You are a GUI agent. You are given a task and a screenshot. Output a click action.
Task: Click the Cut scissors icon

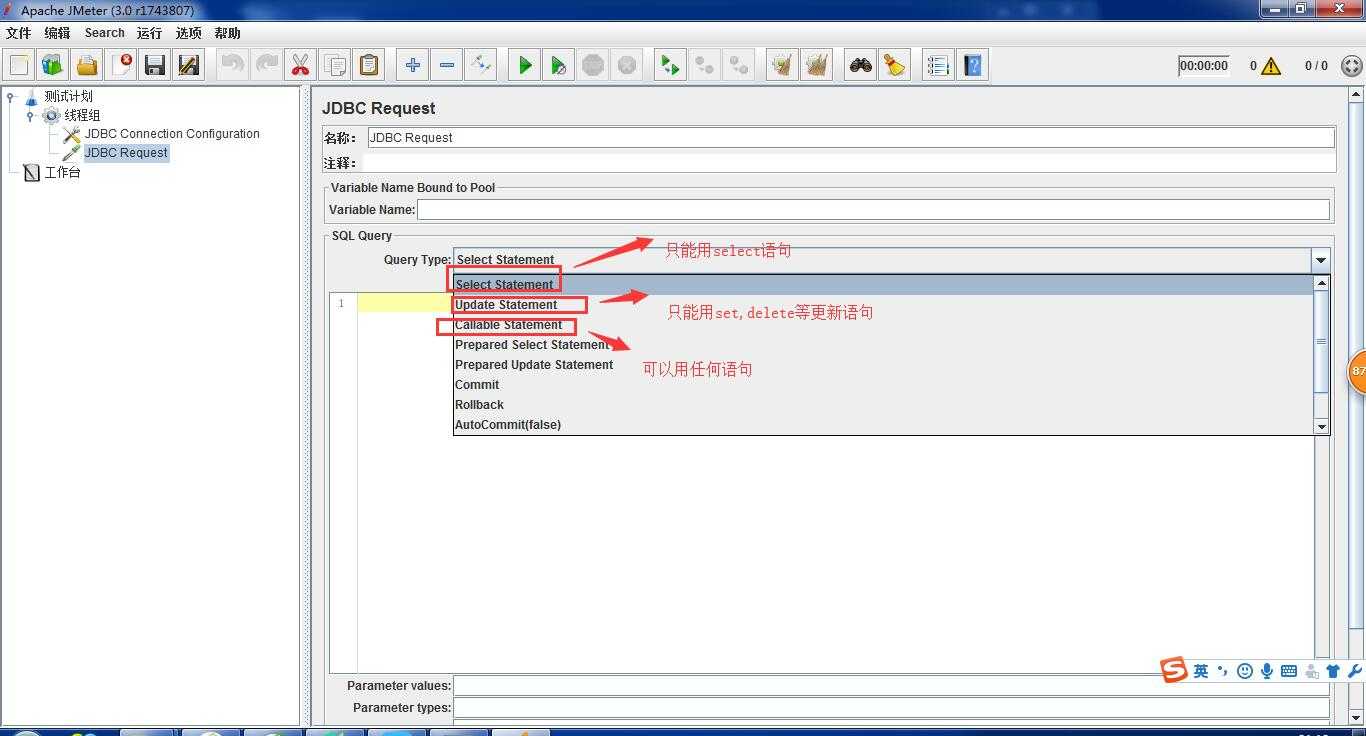300,66
